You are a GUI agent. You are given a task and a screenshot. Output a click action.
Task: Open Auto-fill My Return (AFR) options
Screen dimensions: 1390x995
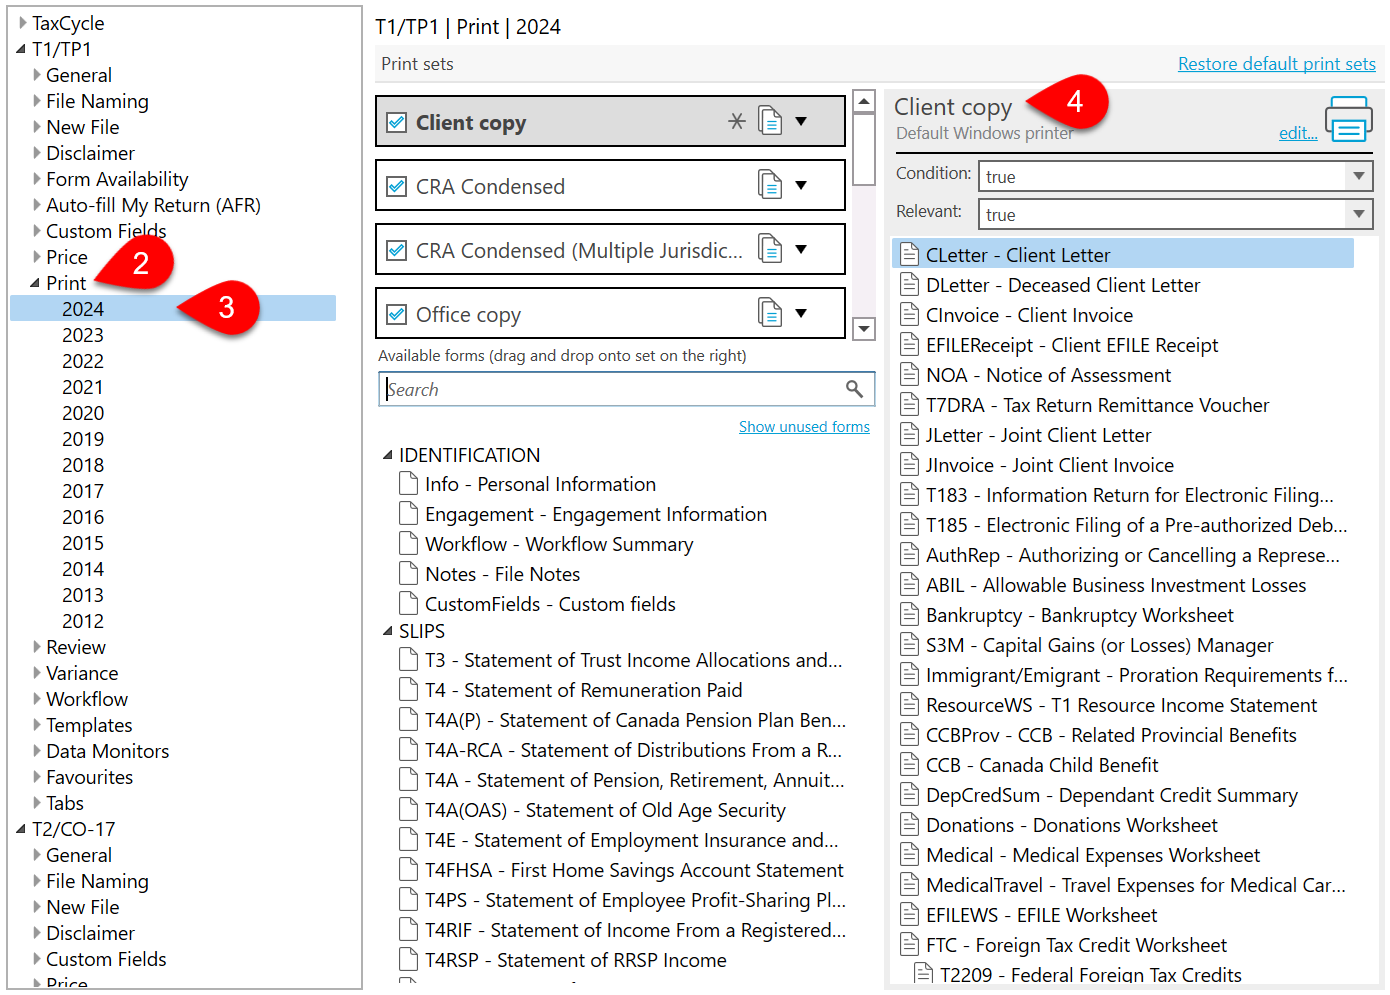coord(153,205)
